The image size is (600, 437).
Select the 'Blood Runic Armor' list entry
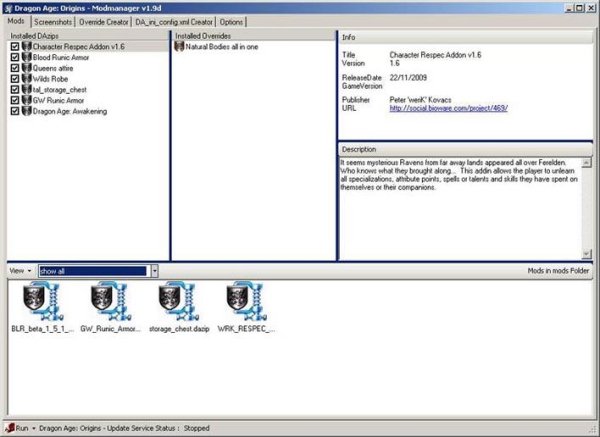[x=61, y=57]
